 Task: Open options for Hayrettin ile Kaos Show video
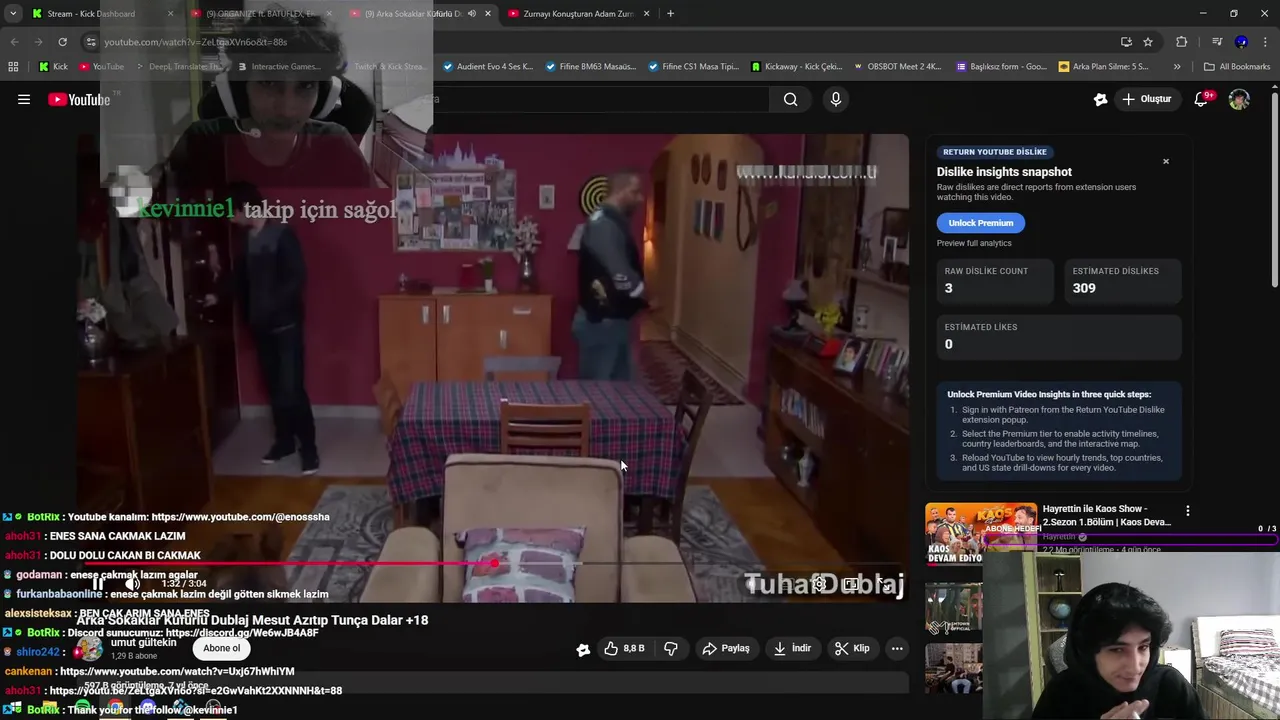click(x=1187, y=511)
